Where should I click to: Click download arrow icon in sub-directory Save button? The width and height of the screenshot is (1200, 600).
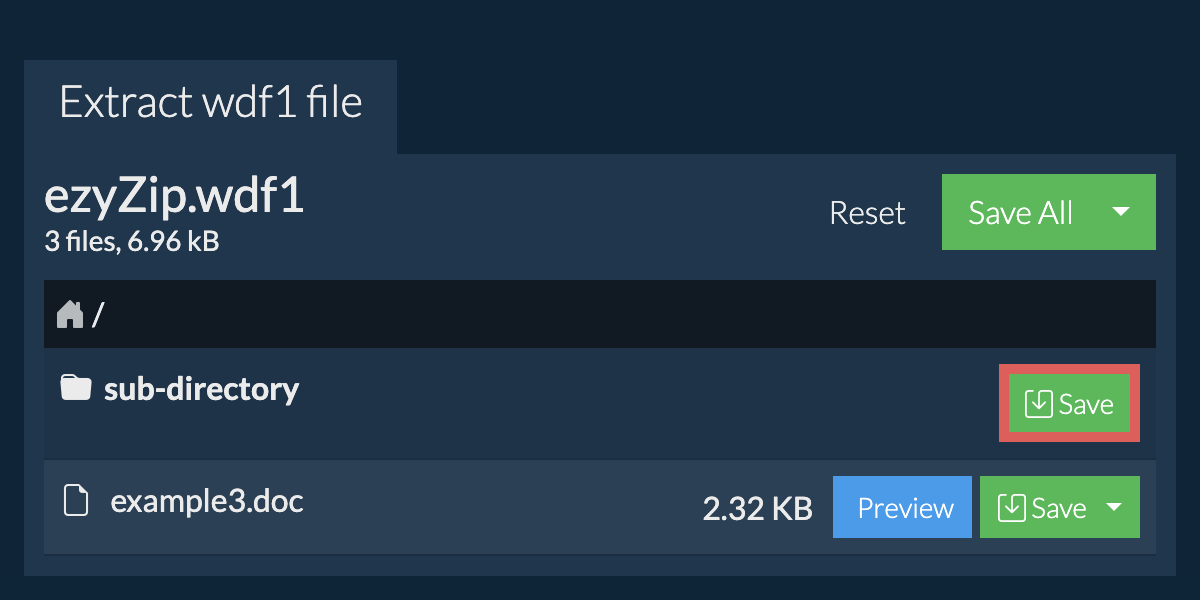coord(1039,404)
